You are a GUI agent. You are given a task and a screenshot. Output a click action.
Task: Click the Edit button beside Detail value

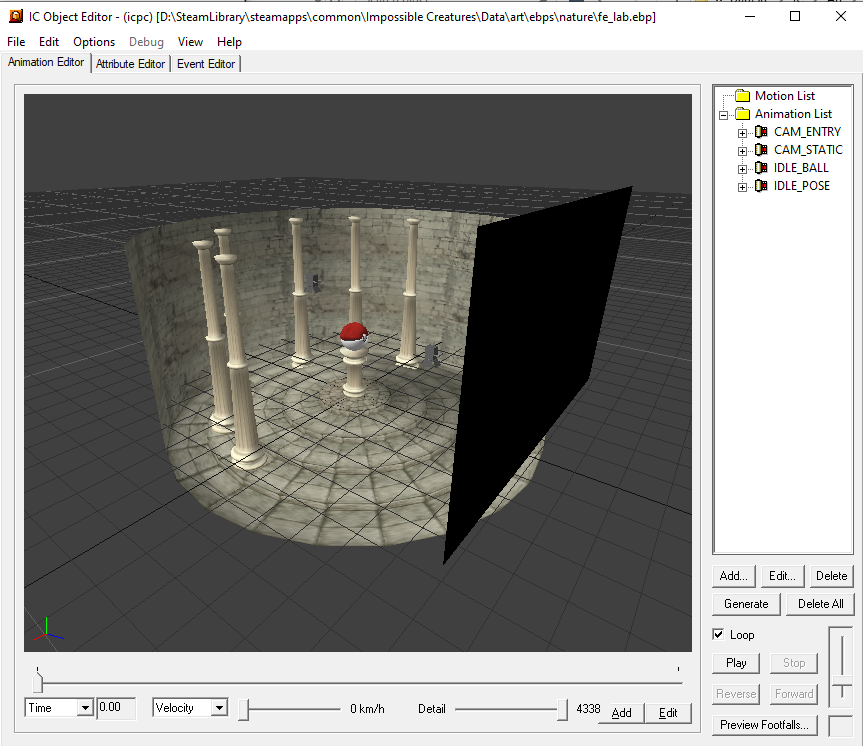click(668, 713)
